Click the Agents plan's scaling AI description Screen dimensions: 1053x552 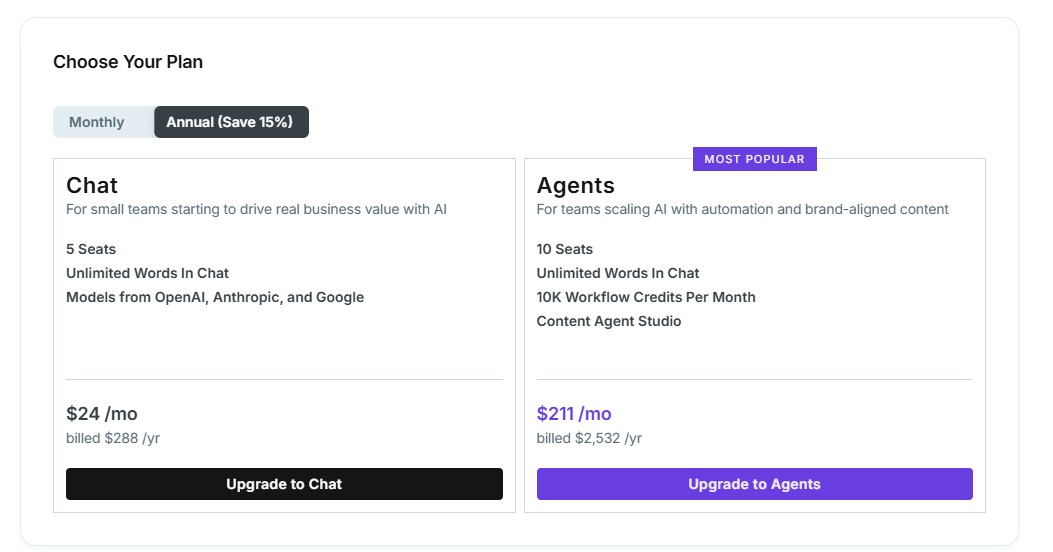742,209
